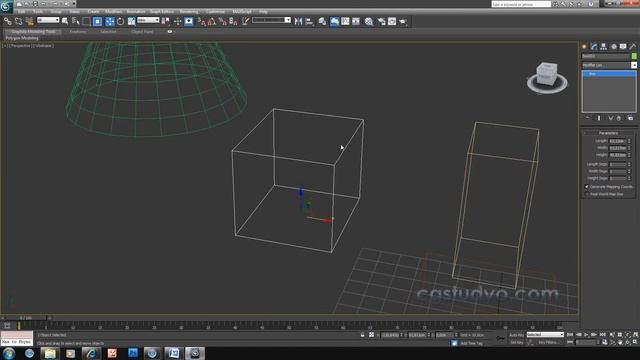Click Add Time Tag
The width and height of the screenshot is (640, 360).
[472, 343]
